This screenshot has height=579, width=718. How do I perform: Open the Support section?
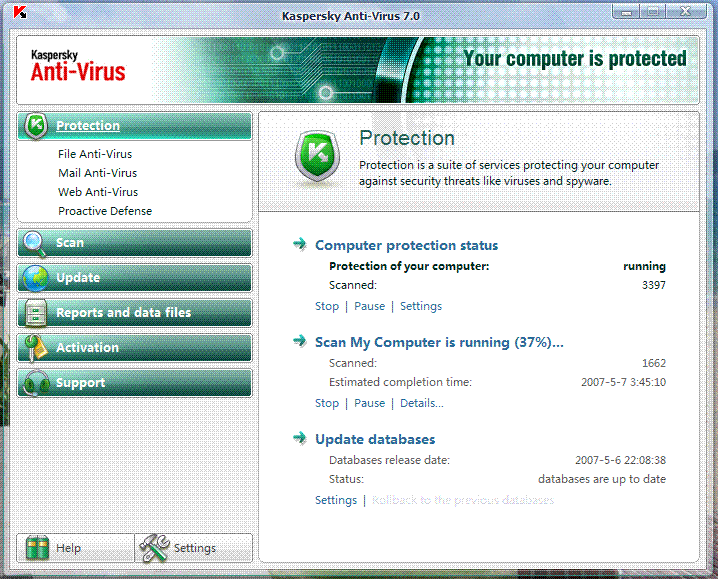(x=134, y=382)
